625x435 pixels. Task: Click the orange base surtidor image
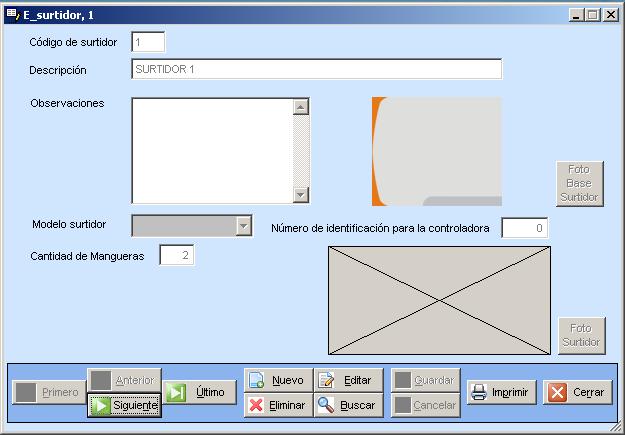tap(436, 152)
